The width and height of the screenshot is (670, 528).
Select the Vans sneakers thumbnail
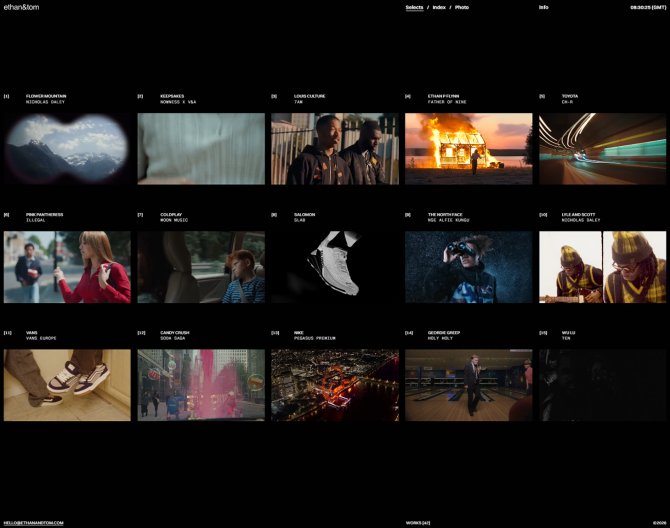coord(67,385)
